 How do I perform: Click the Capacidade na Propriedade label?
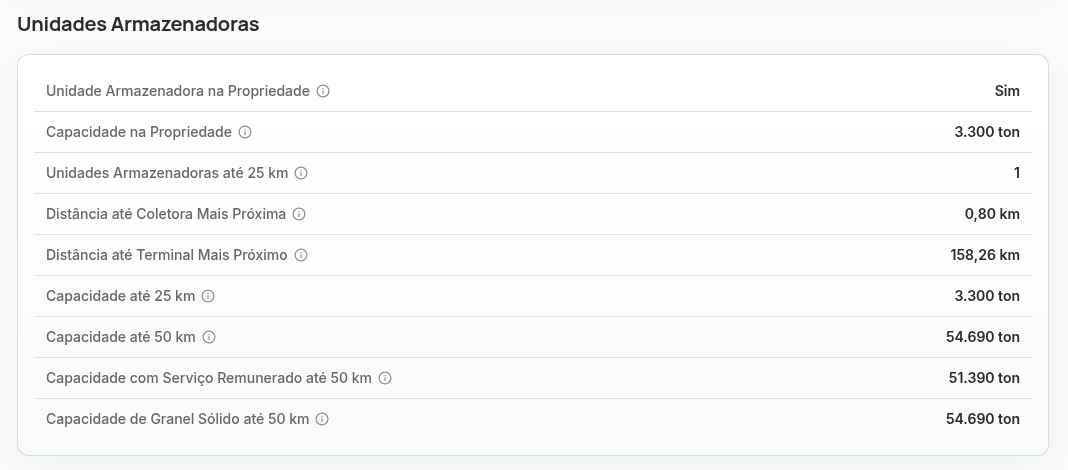coord(139,132)
